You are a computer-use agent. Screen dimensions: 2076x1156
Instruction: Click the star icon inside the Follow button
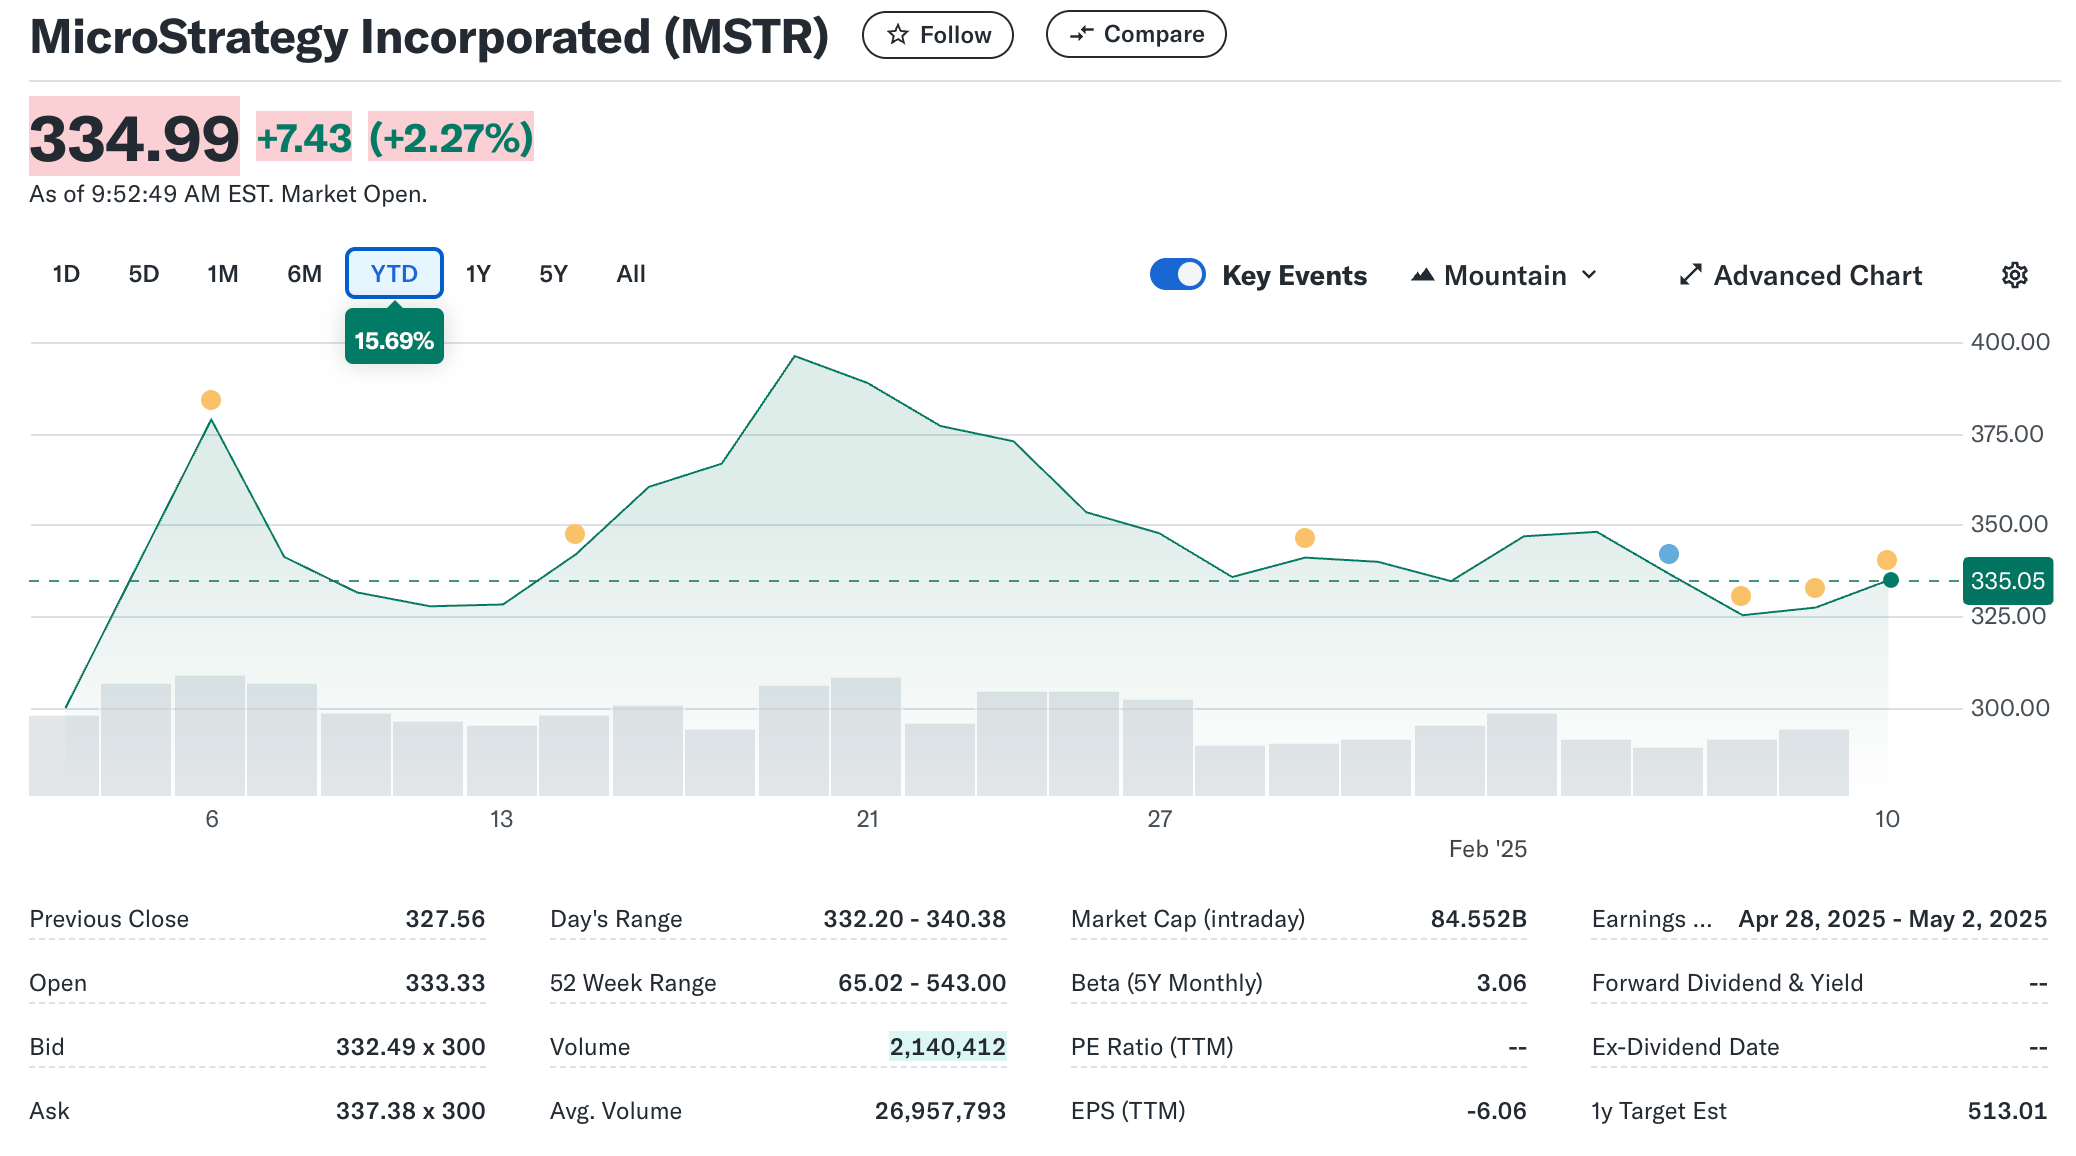tap(899, 33)
